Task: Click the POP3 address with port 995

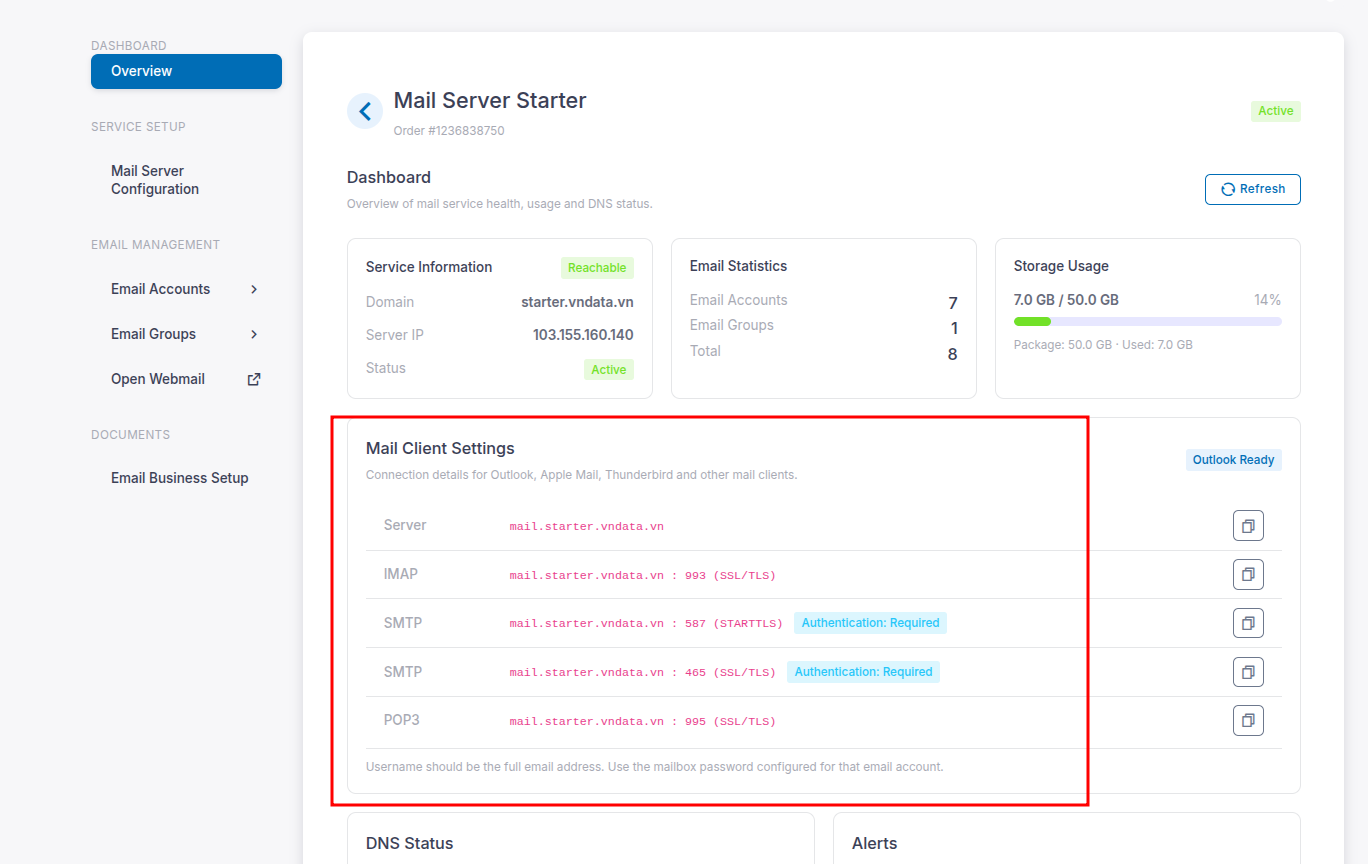Action: [643, 721]
